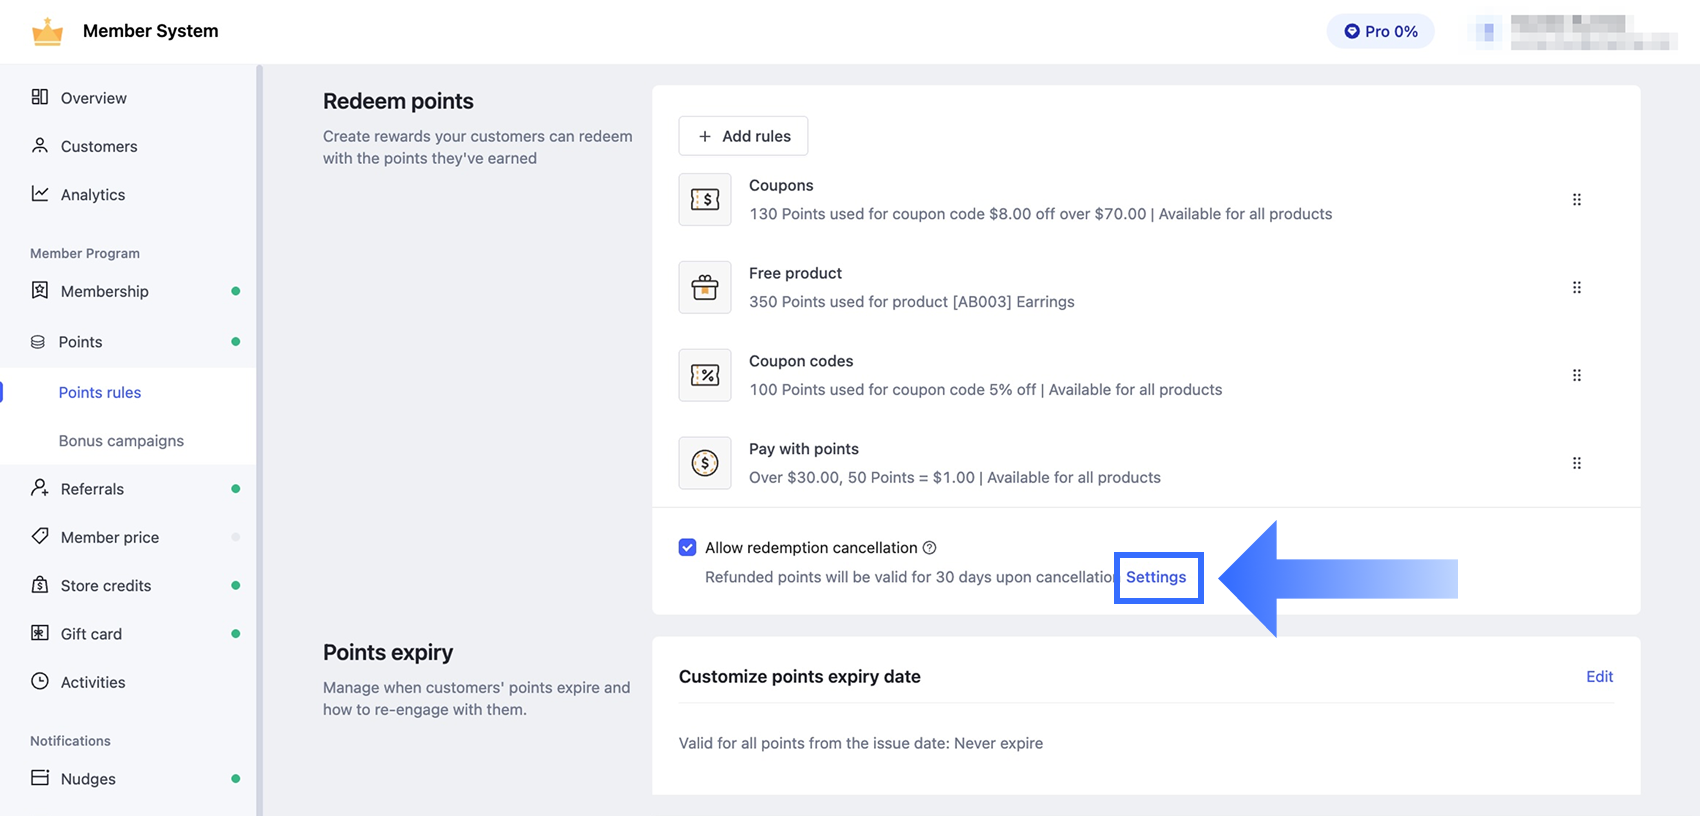Edit the customize points expiry date
Image resolution: width=1700 pixels, height=816 pixels.
pyautogui.click(x=1599, y=676)
